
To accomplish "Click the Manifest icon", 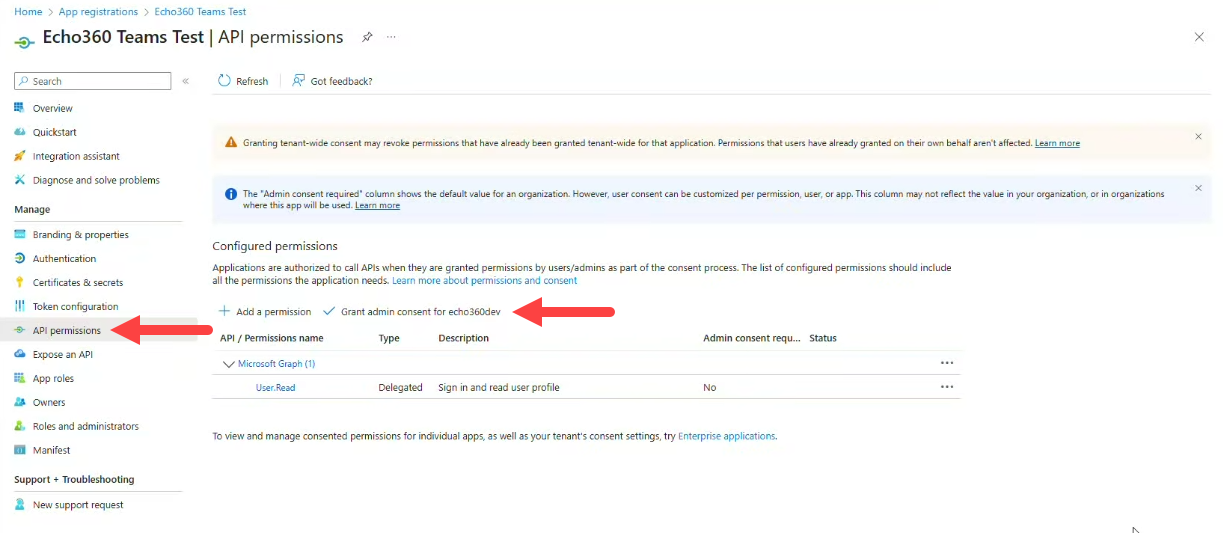I will [20, 450].
